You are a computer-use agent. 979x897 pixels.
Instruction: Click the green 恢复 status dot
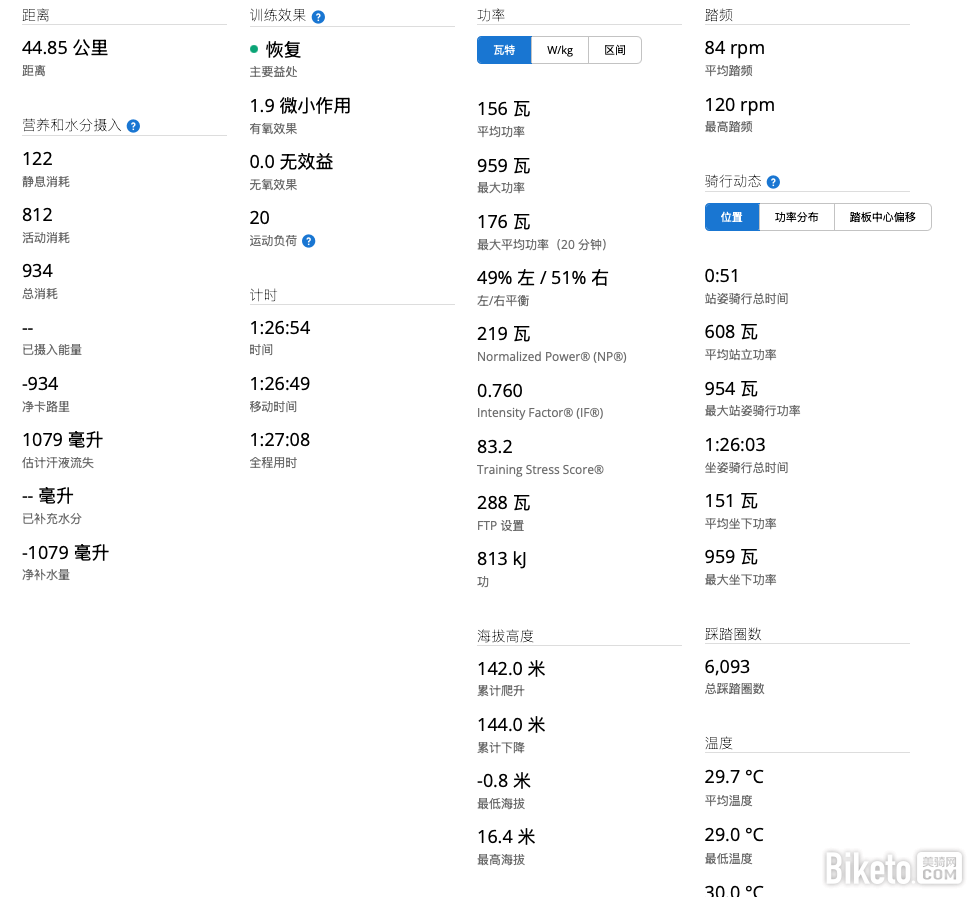click(x=254, y=49)
